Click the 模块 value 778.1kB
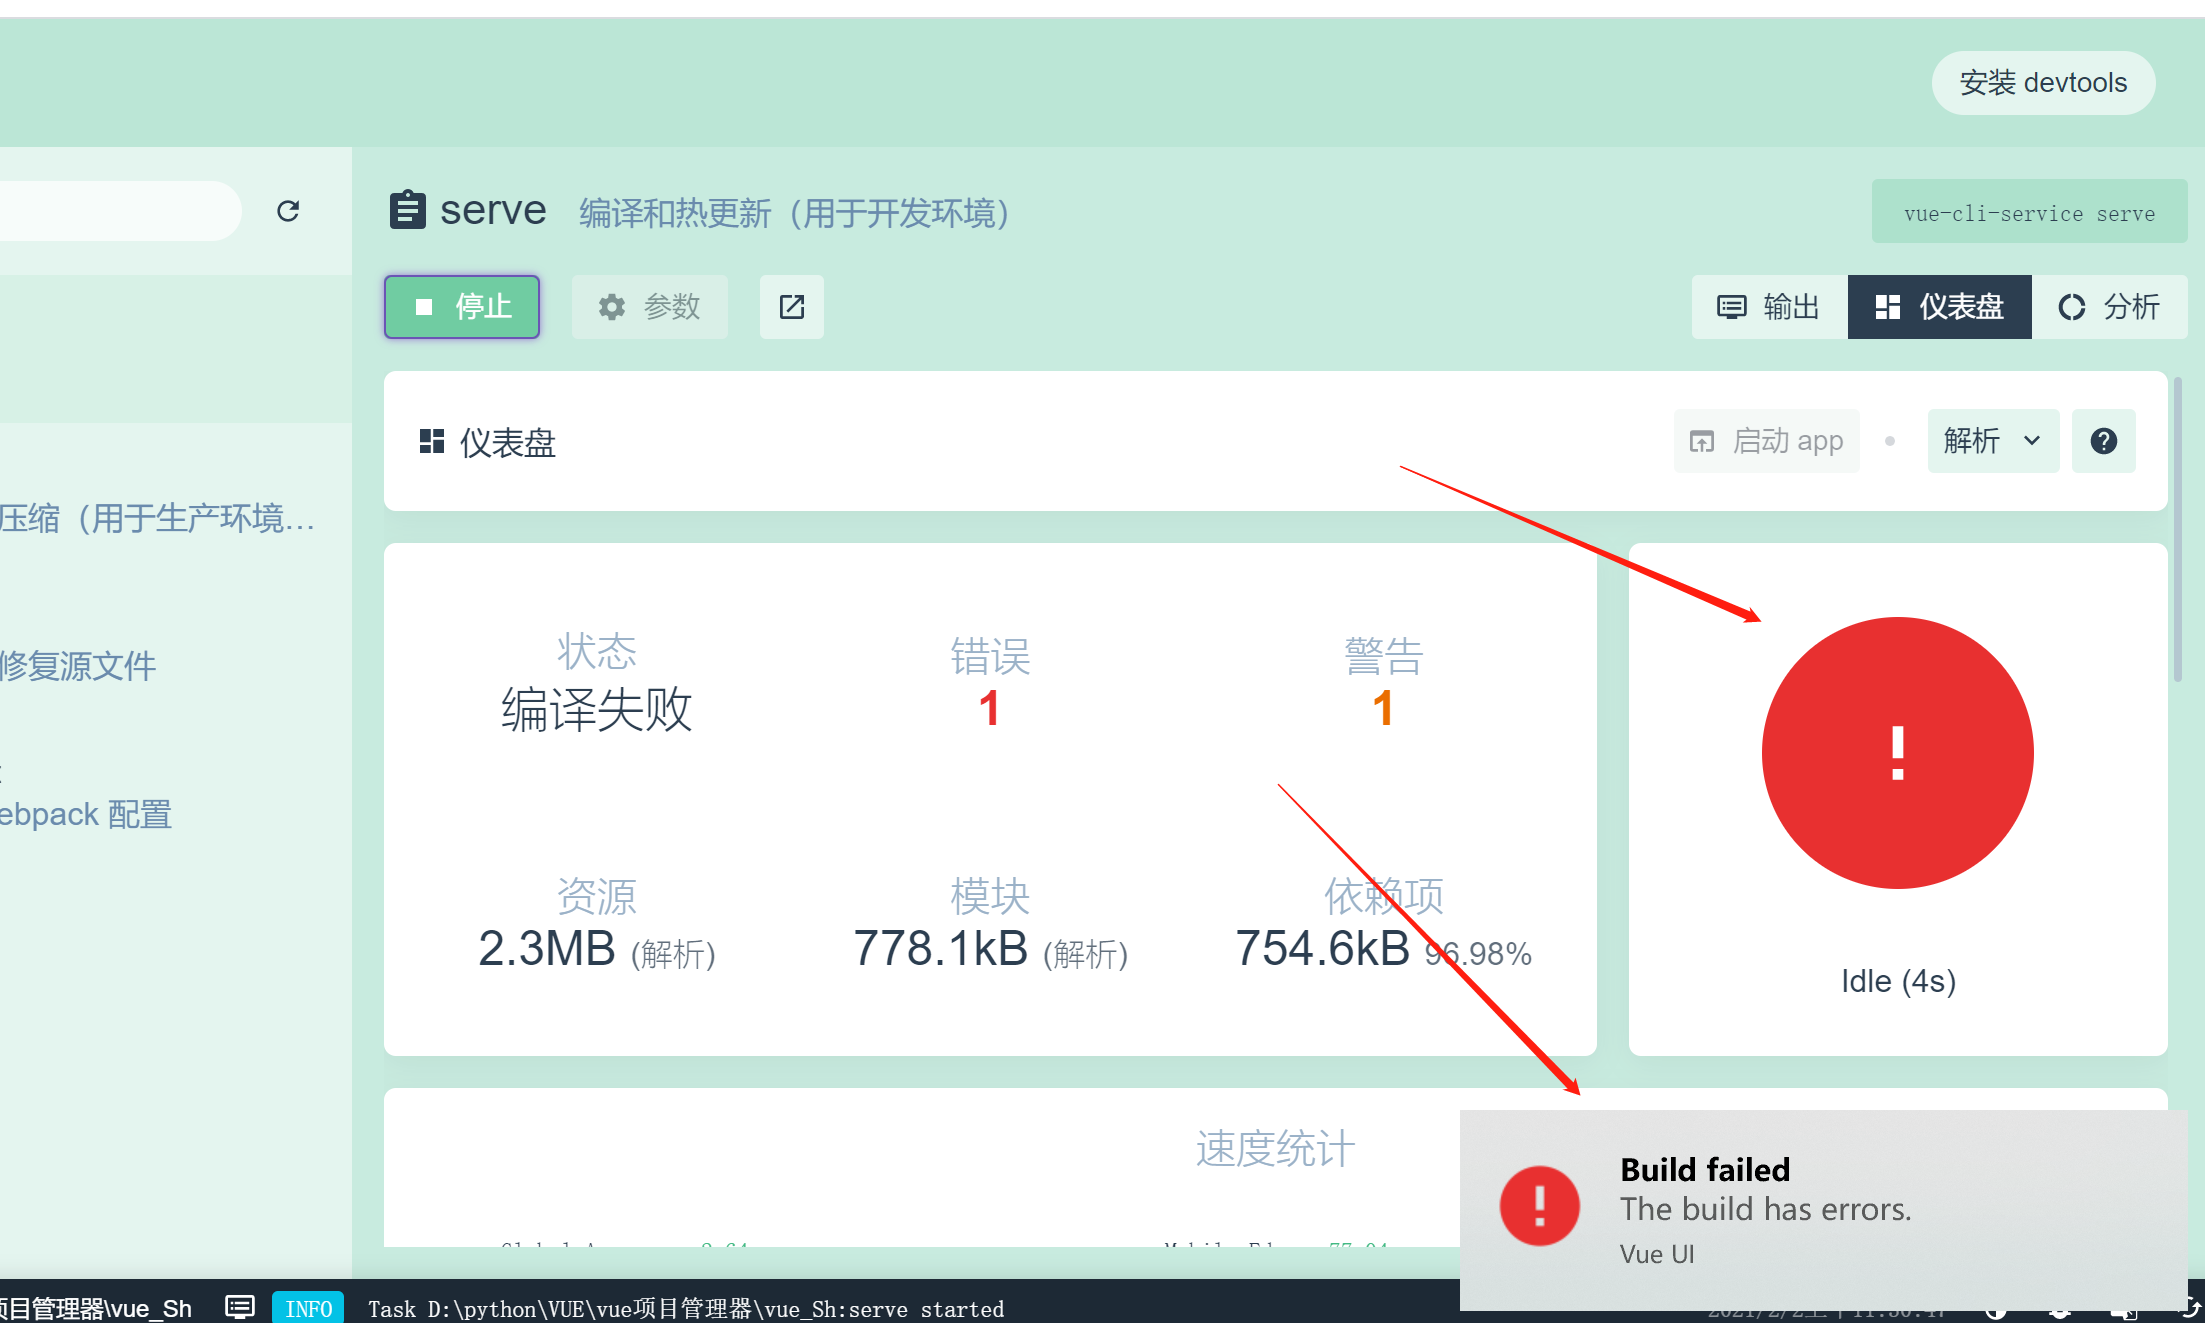 (x=940, y=948)
